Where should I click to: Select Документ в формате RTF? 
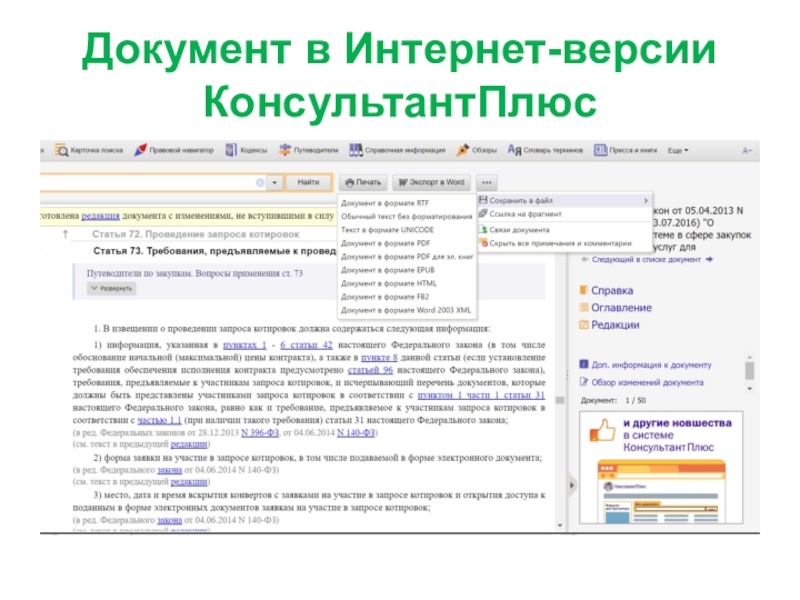coord(385,203)
